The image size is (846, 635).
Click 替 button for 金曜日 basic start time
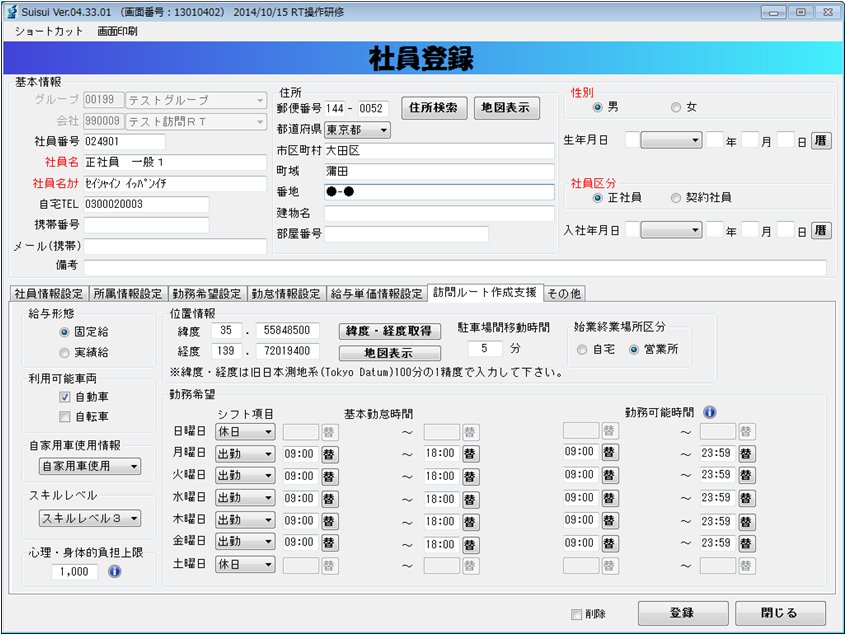tap(329, 543)
